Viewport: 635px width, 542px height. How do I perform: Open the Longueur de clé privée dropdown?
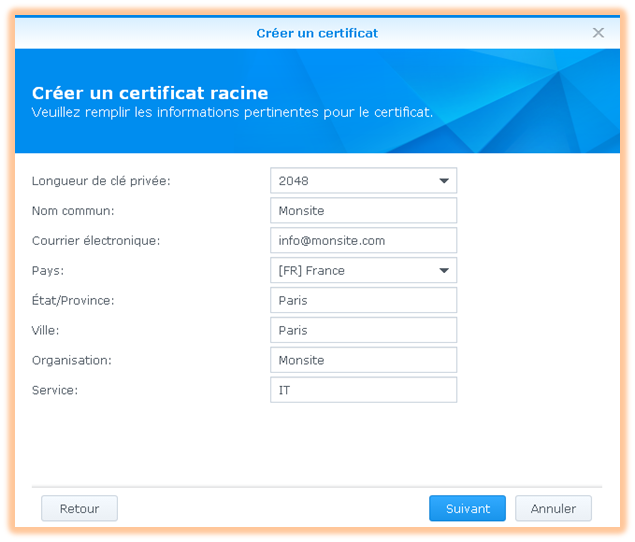tap(363, 180)
